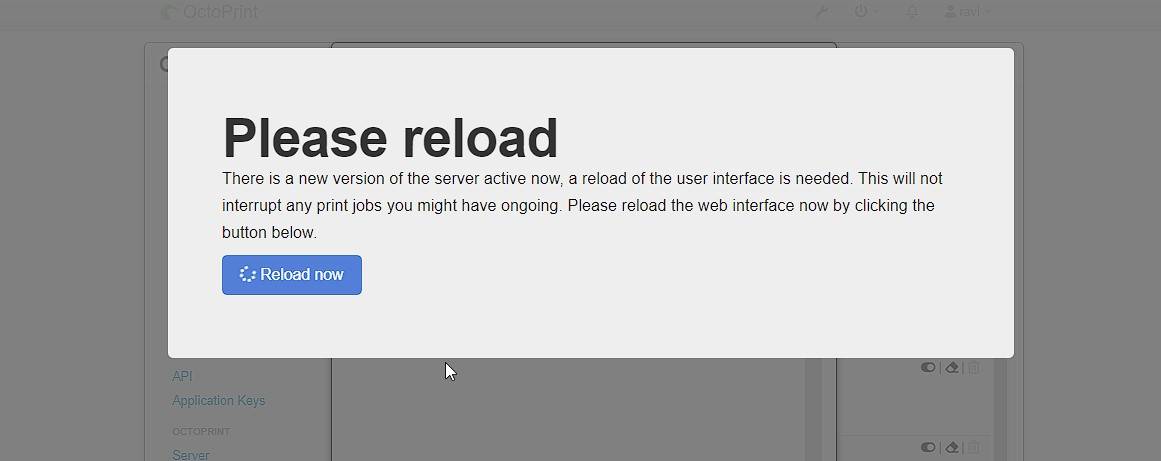The image size is (1161, 461).
Task: Select API in the settings sidebar
Action: click(x=182, y=376)
